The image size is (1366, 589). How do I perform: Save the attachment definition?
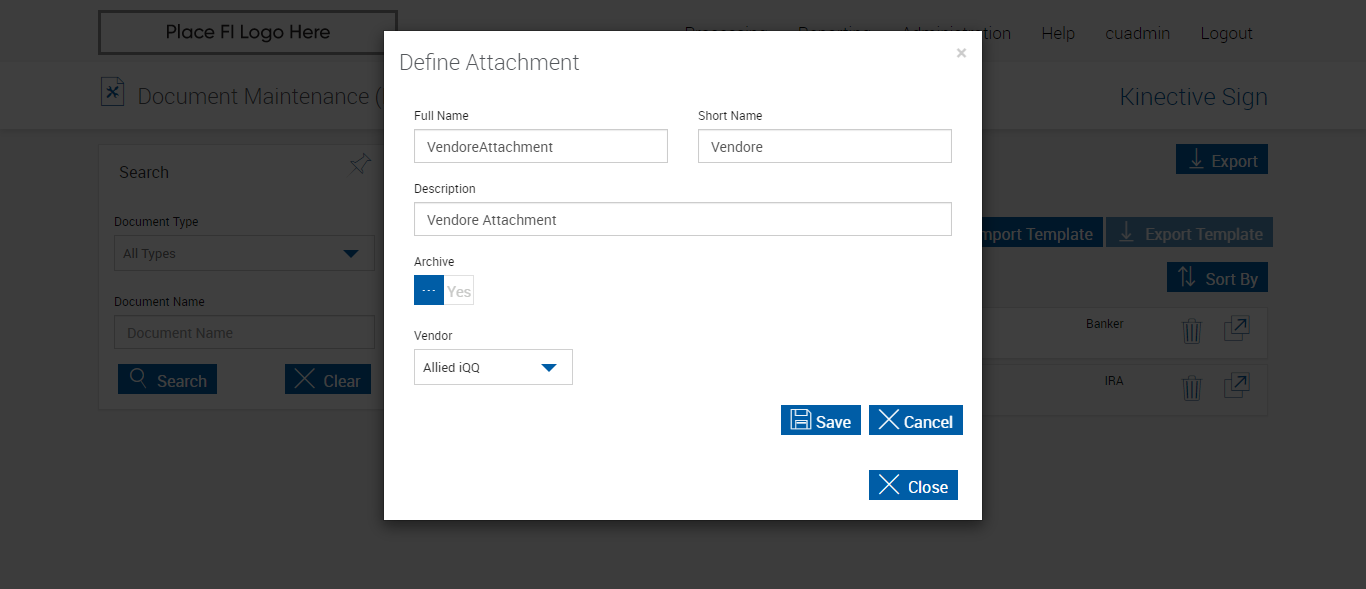[820, 421]
